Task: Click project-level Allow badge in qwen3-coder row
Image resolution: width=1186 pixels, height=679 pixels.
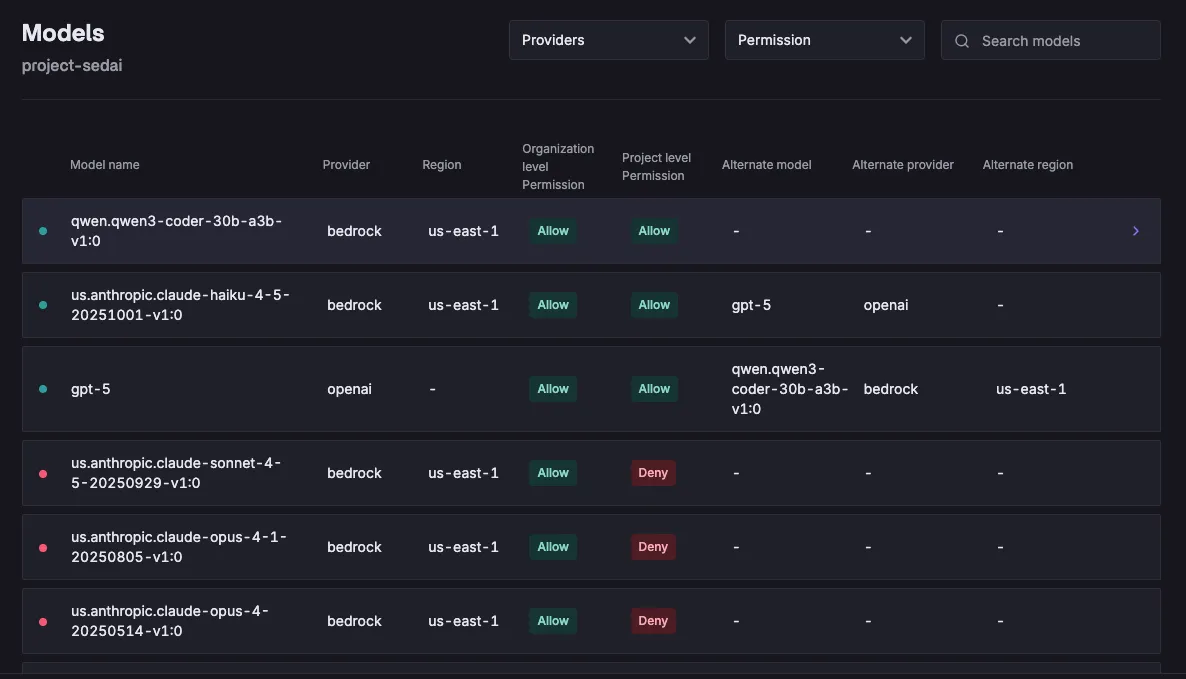Action: coord(654,231)
